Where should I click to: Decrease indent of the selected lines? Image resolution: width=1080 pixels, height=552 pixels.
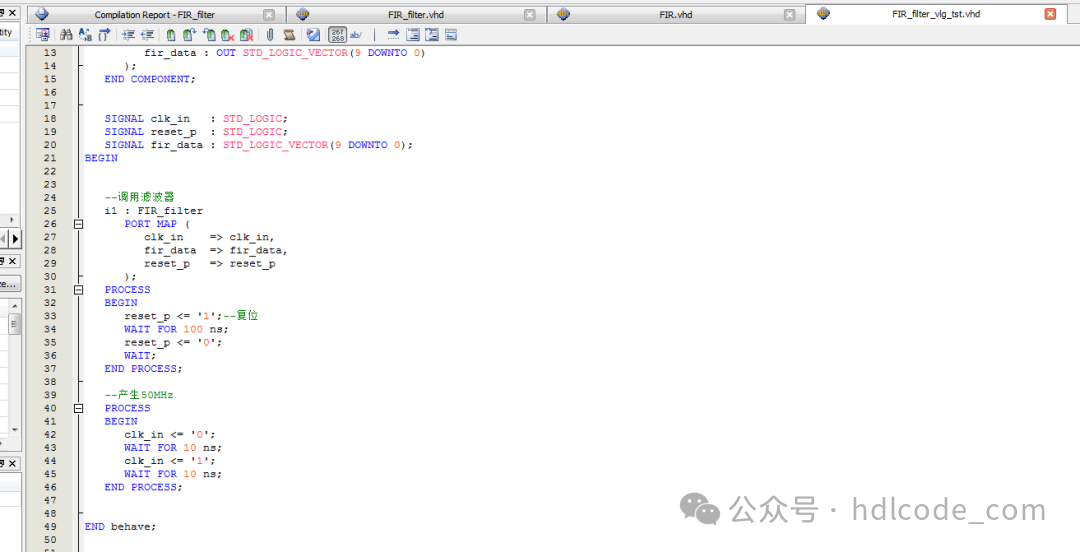pyautogui.click(x=147, y=34)
